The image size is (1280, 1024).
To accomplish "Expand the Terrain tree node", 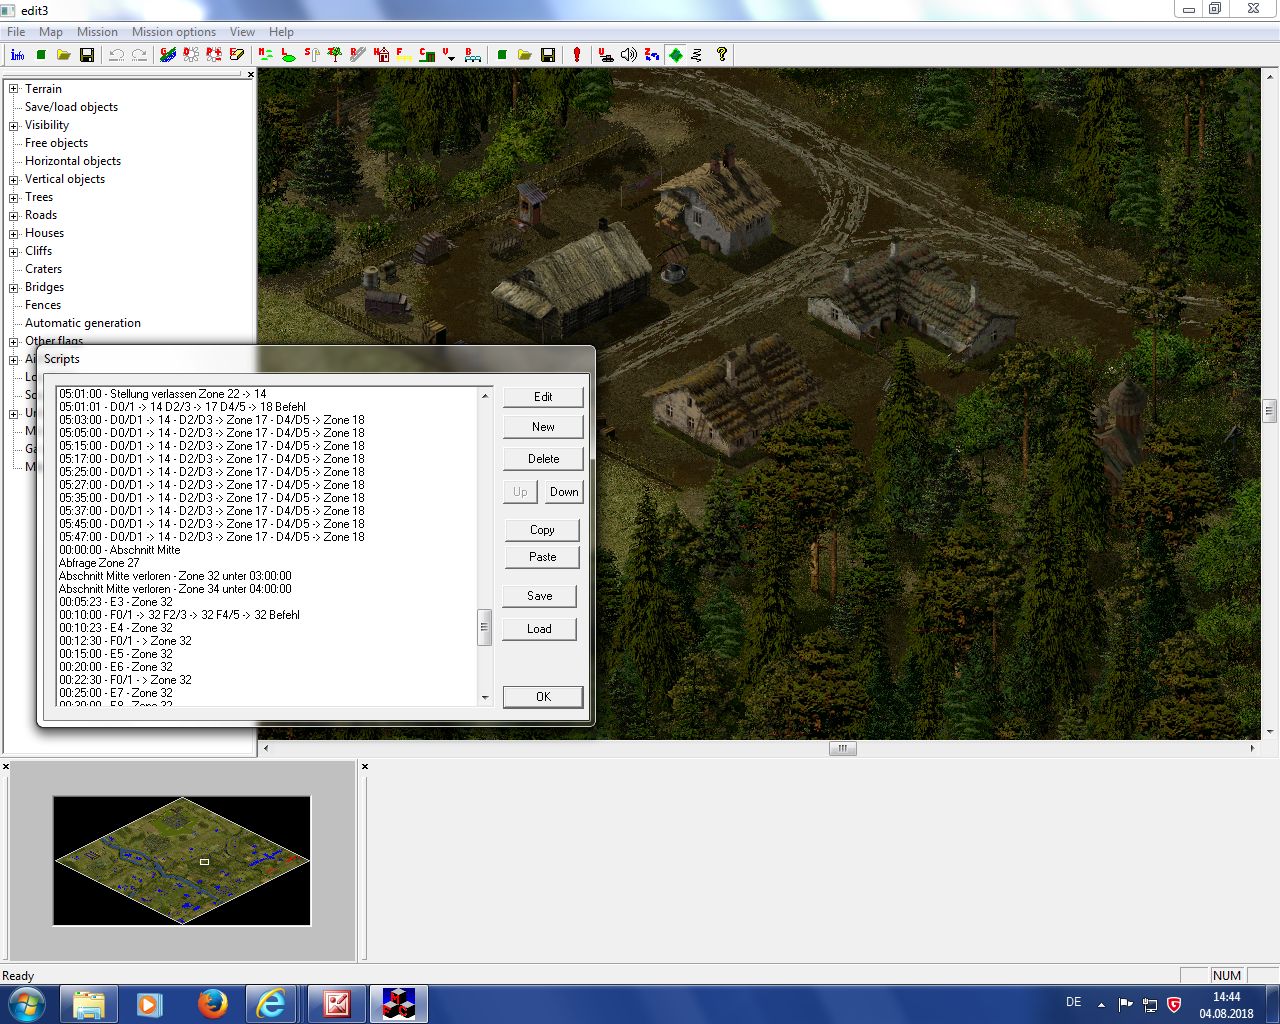I will pyautogui.click(x=14, y=89).
